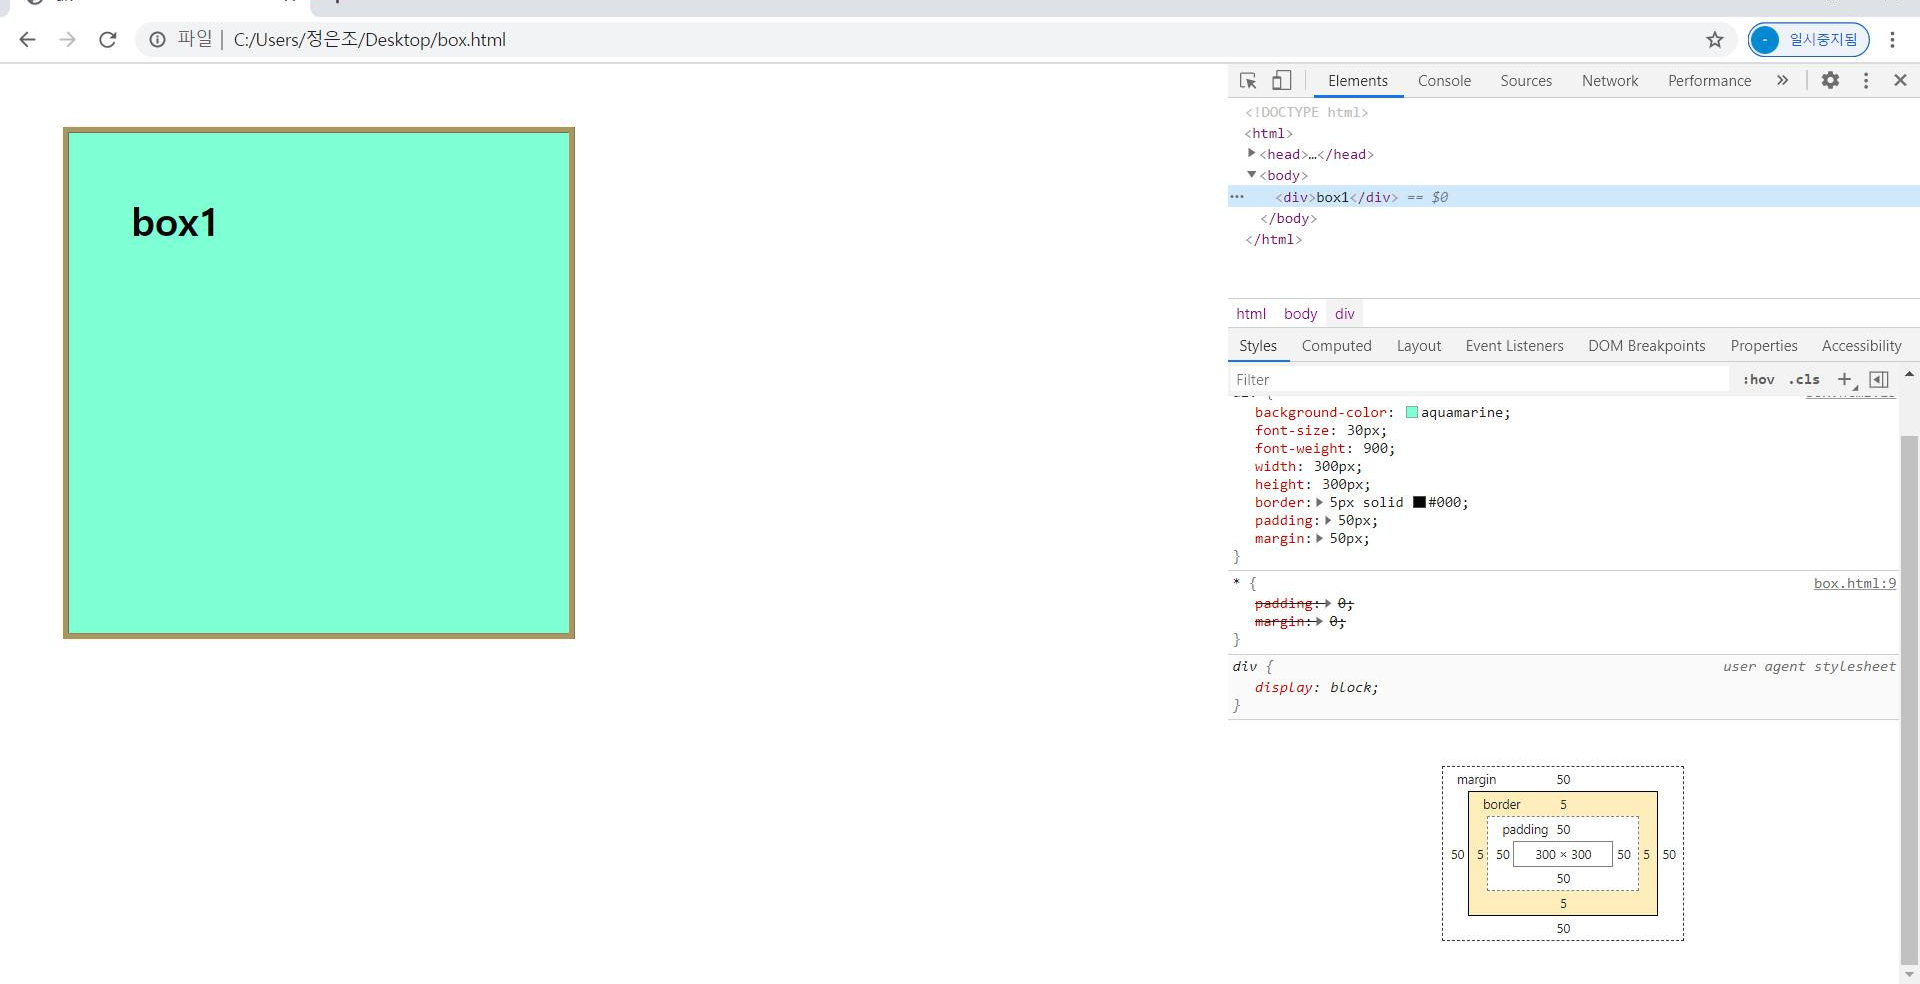Image resolution: width=1920 pixels, height=984 pixels.
Task: Switch to the Elements tab
Action: 1357,81
